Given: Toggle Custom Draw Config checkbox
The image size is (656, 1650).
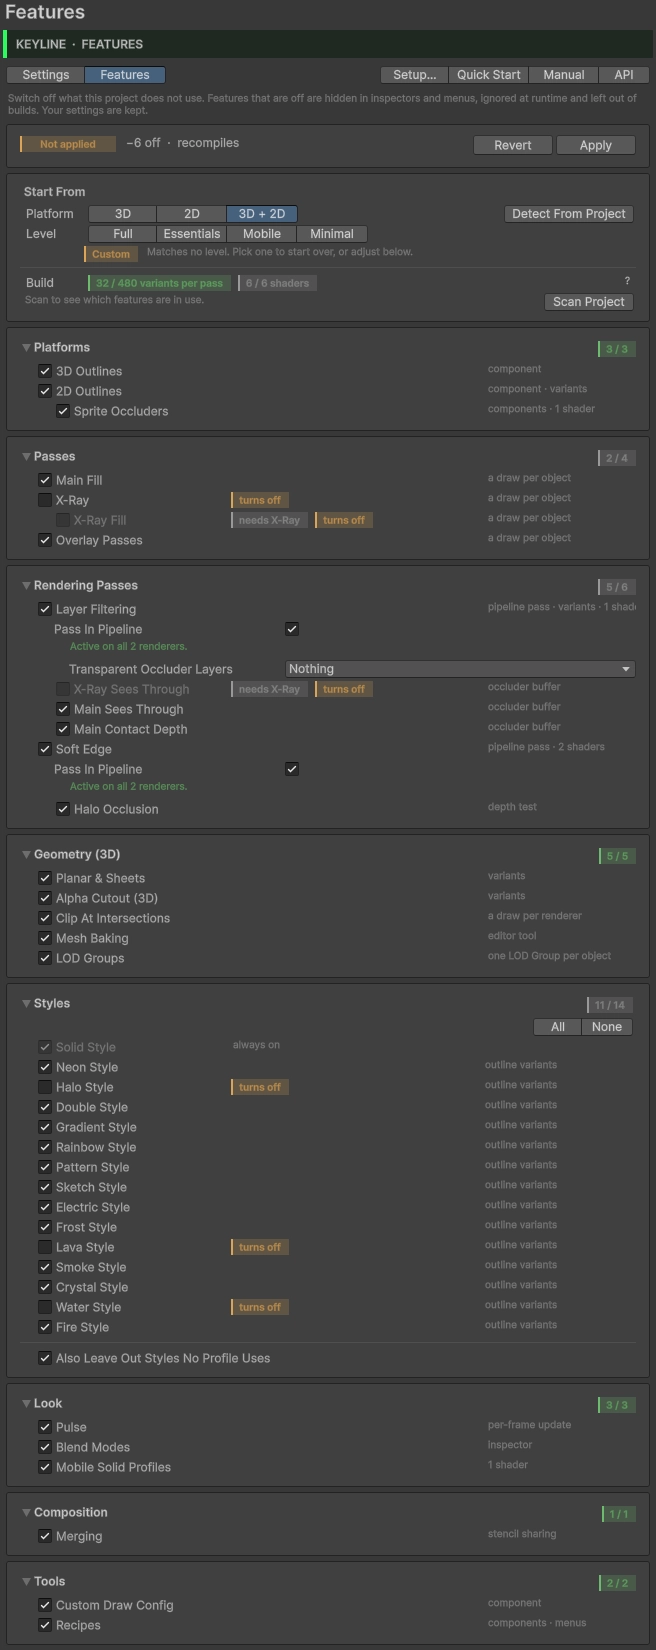Looking at the screenshot, I should [x=45, y=1605].
